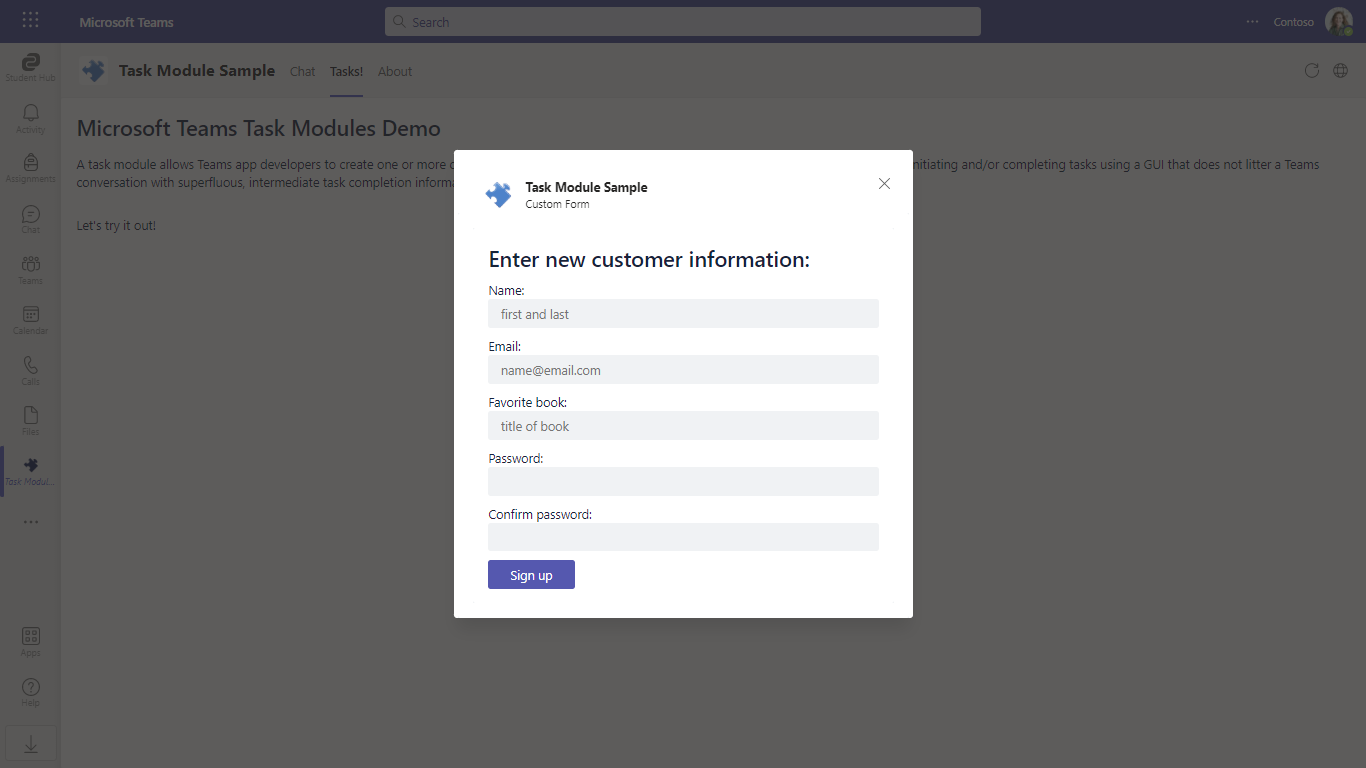Close the Custom Form dialog
Screen dimensions: 1366x768
(x=884, y=183)
